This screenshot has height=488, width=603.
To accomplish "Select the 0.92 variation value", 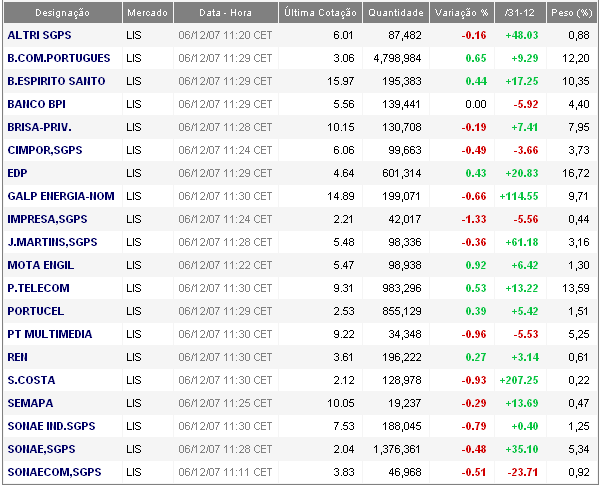I will click(476, 265).
